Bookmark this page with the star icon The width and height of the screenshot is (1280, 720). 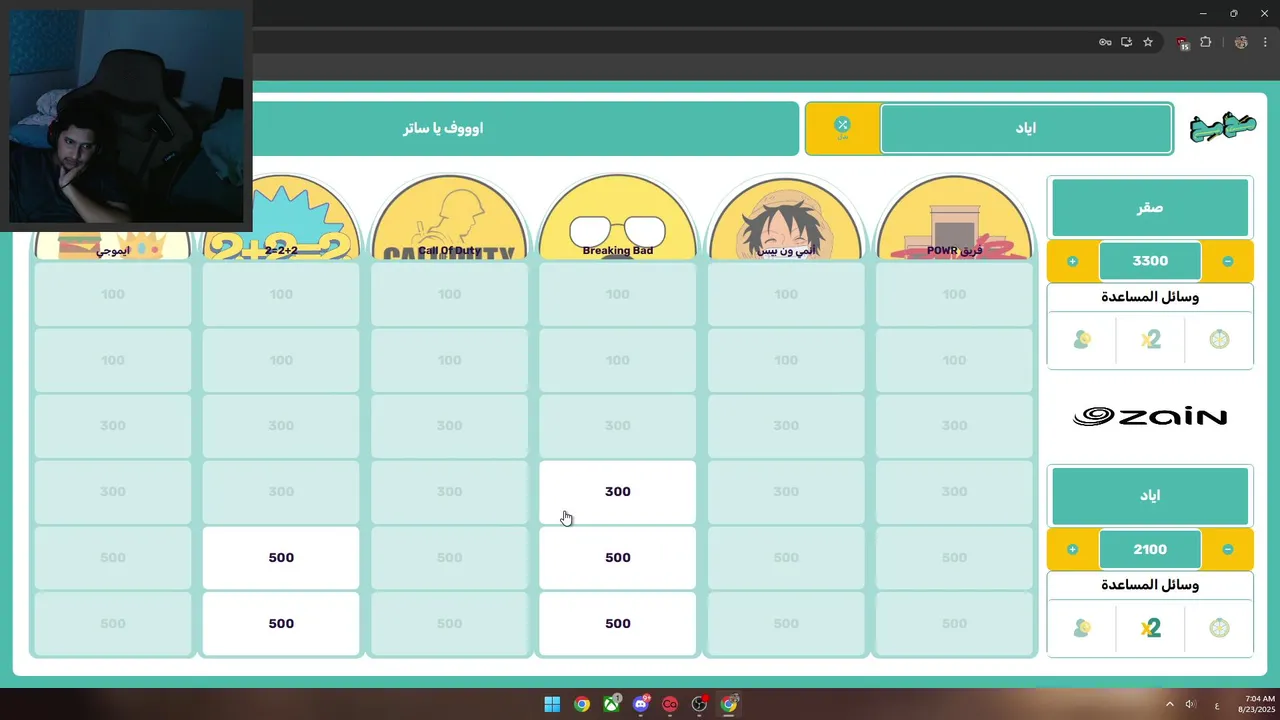click(x=1148, y=42)
